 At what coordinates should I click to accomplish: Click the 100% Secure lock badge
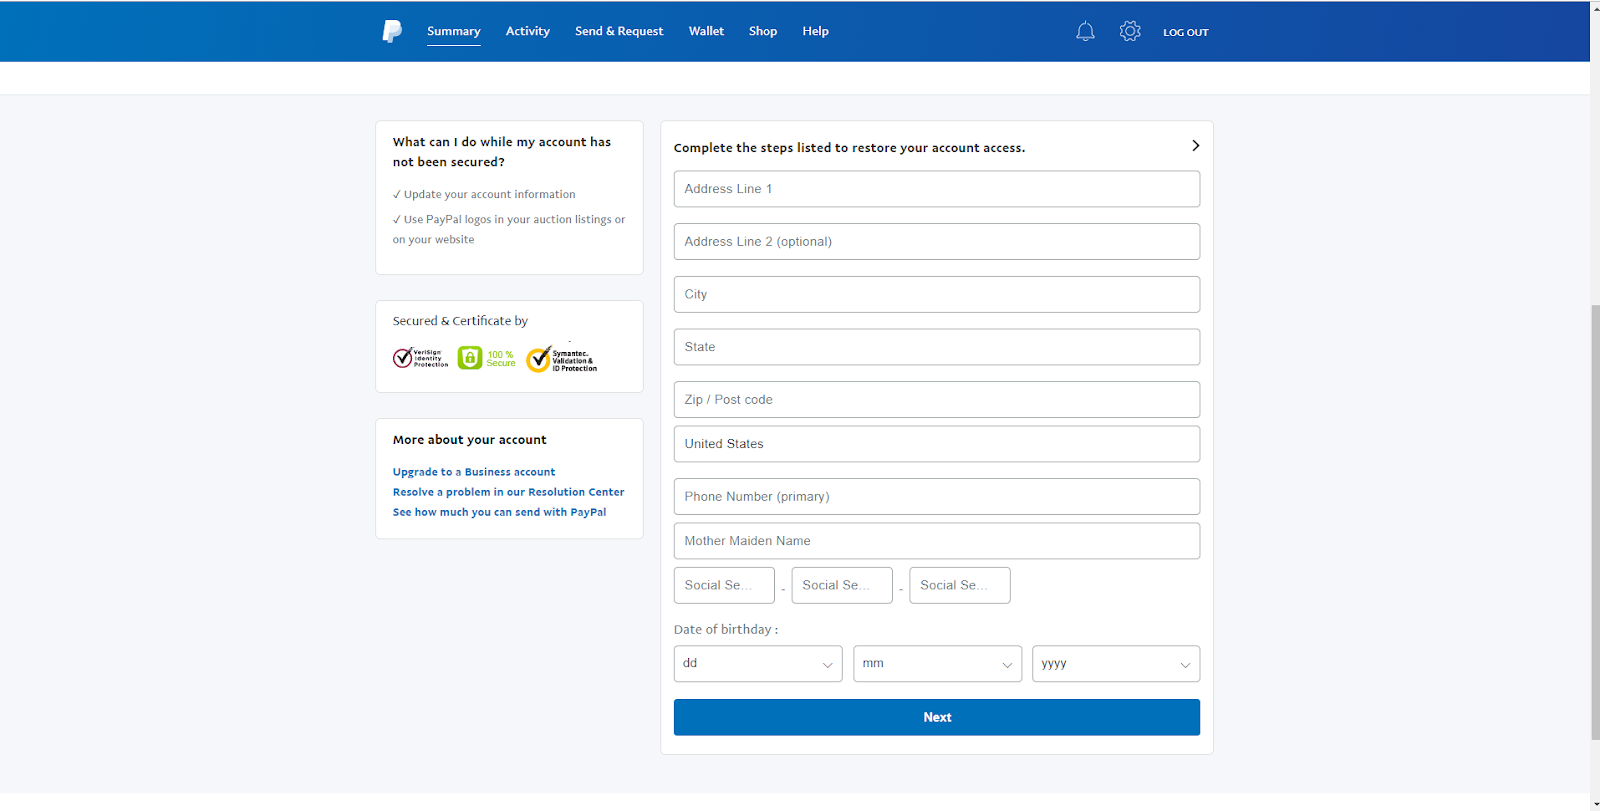(487, 358)
